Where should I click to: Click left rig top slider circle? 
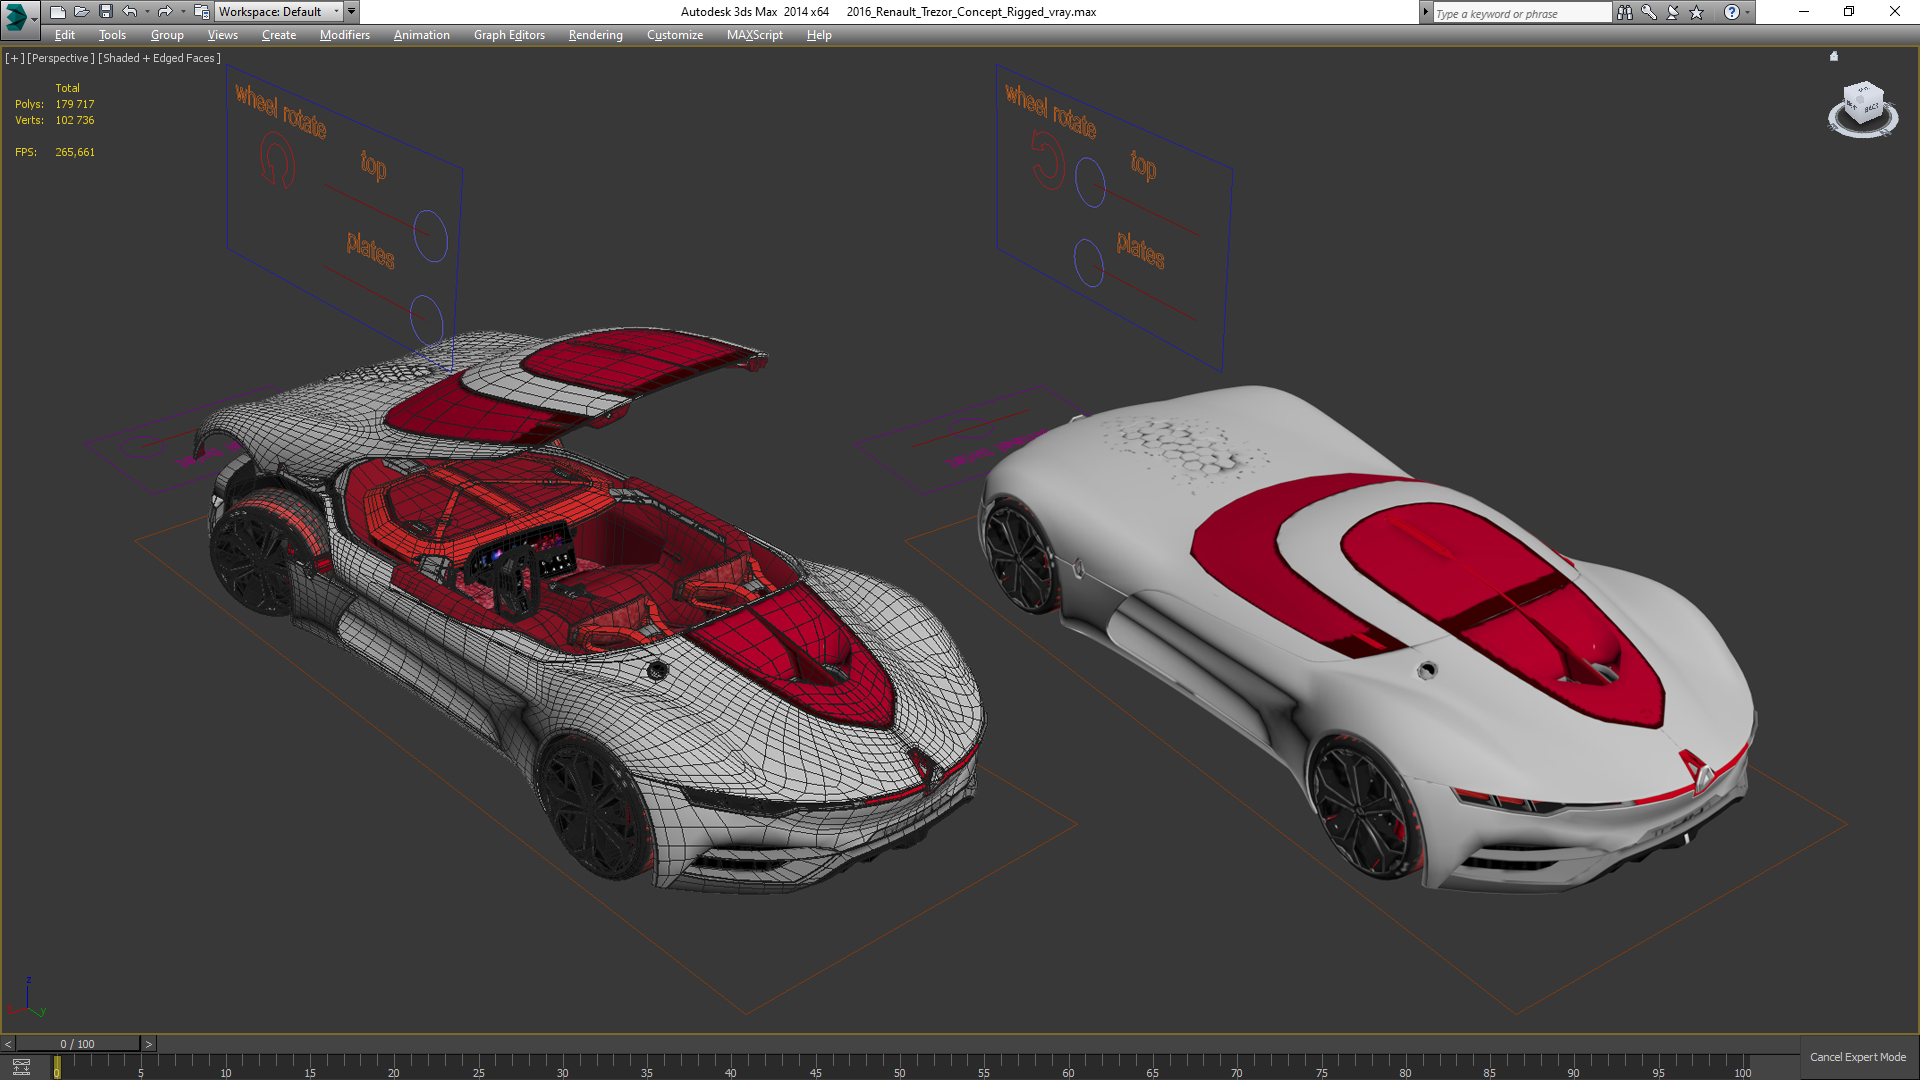click(x=430, y=236)
